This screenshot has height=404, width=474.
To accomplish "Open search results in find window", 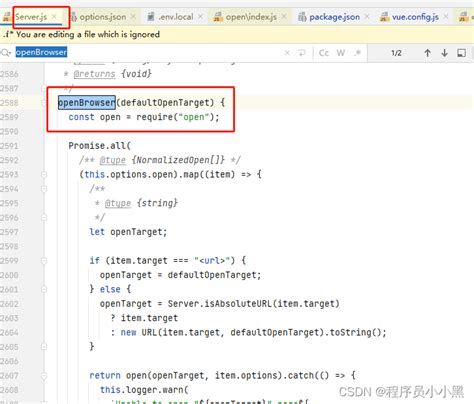I will click(x=461, y=53).
